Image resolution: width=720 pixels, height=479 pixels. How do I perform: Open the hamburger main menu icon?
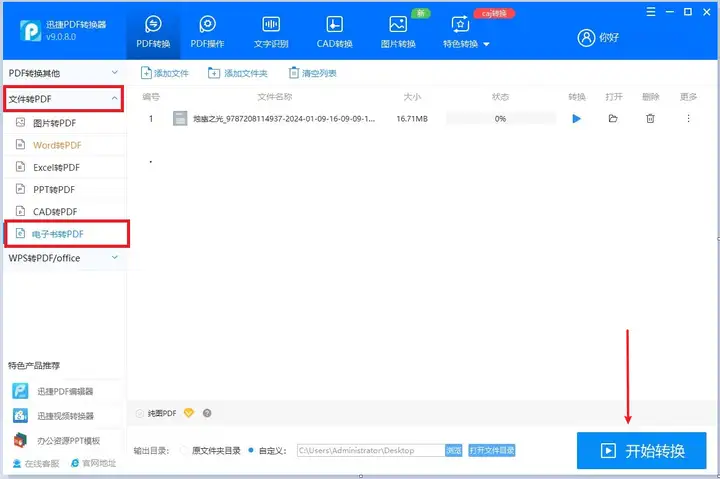(x=651, y=12)
